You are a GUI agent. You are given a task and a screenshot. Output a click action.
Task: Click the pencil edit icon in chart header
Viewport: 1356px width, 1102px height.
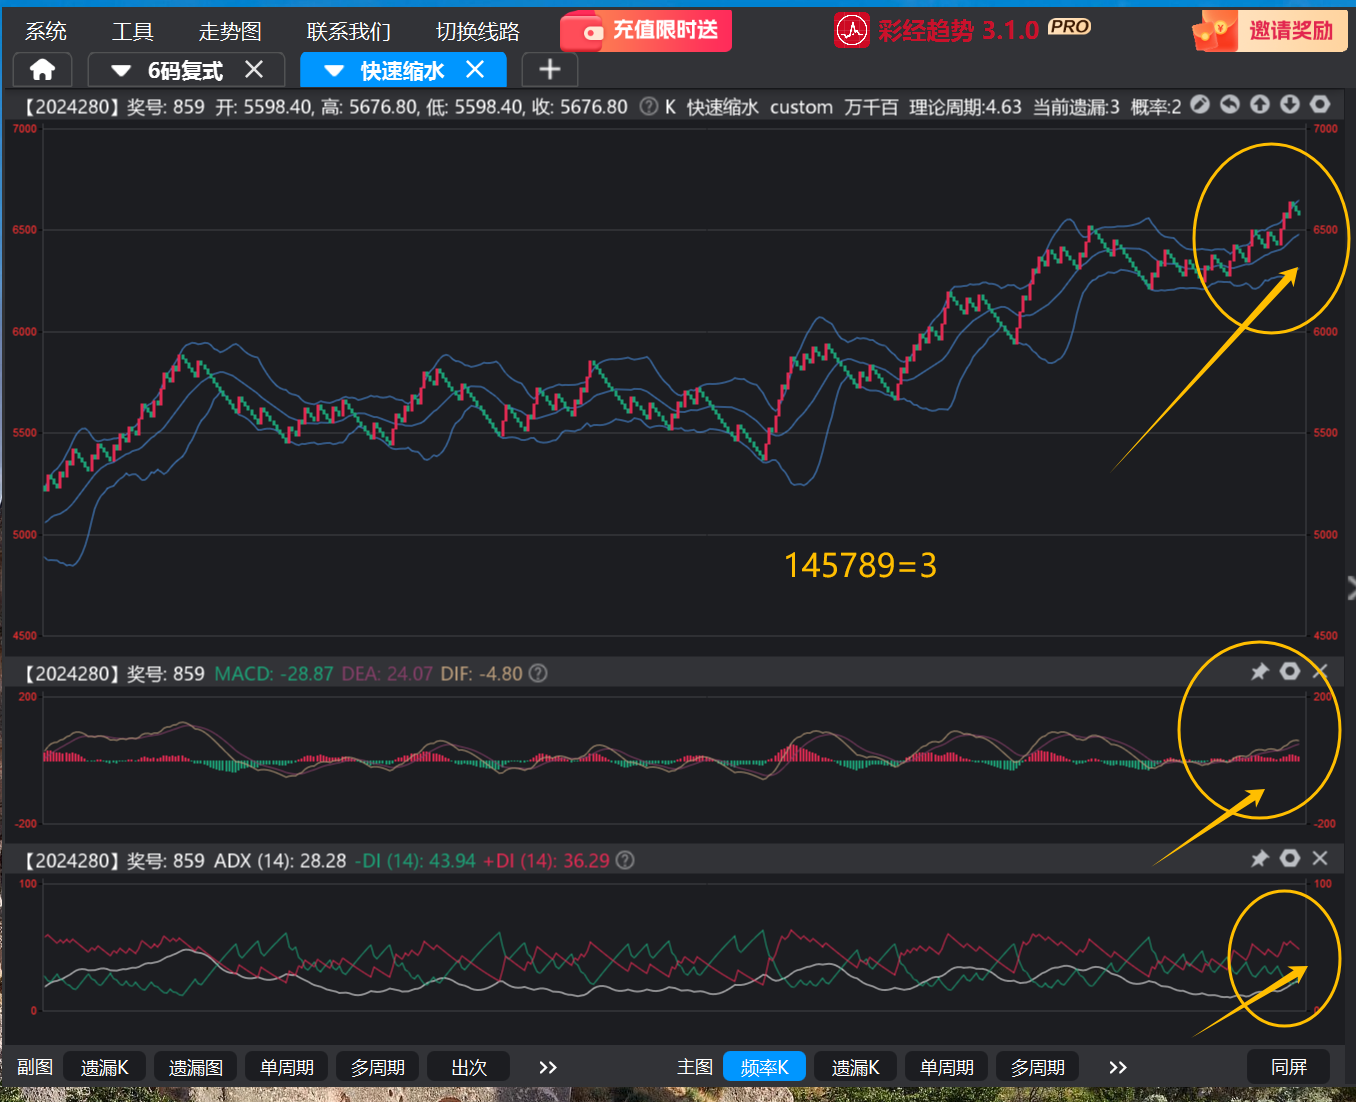pyautogui.click(x=1200, y=105)
